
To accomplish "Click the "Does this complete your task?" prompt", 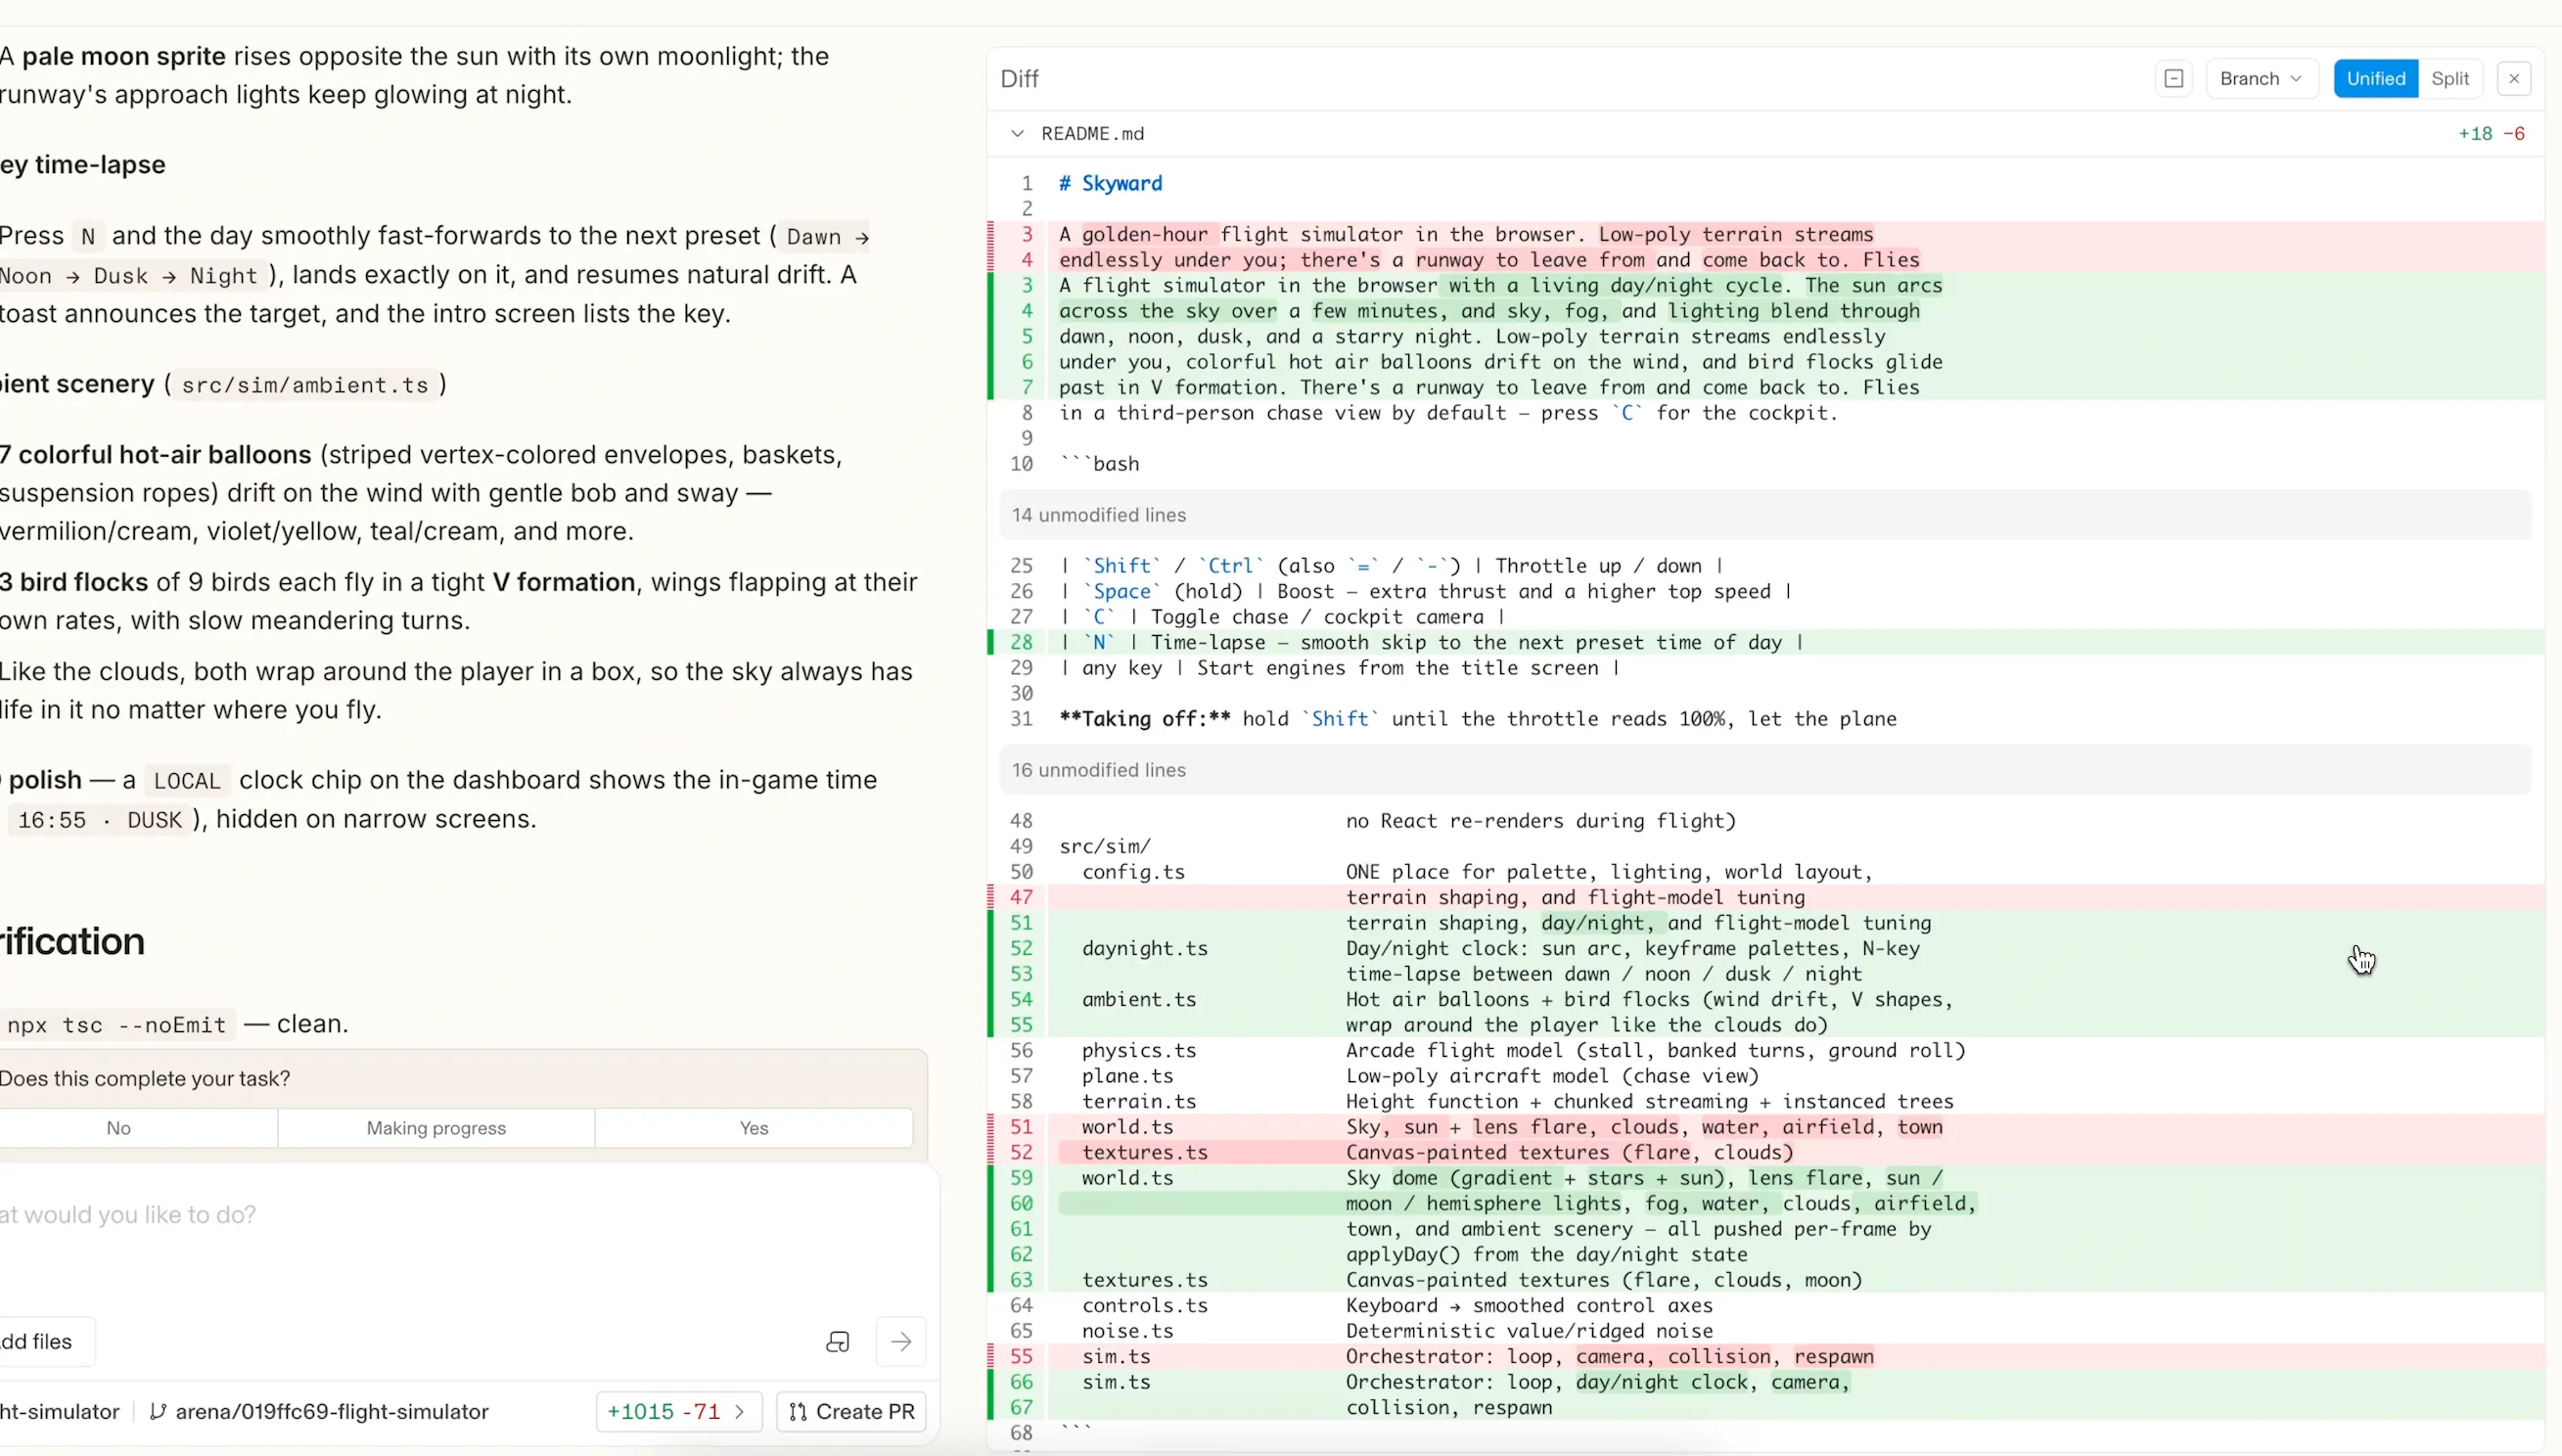I will (x=145, y=1079).
